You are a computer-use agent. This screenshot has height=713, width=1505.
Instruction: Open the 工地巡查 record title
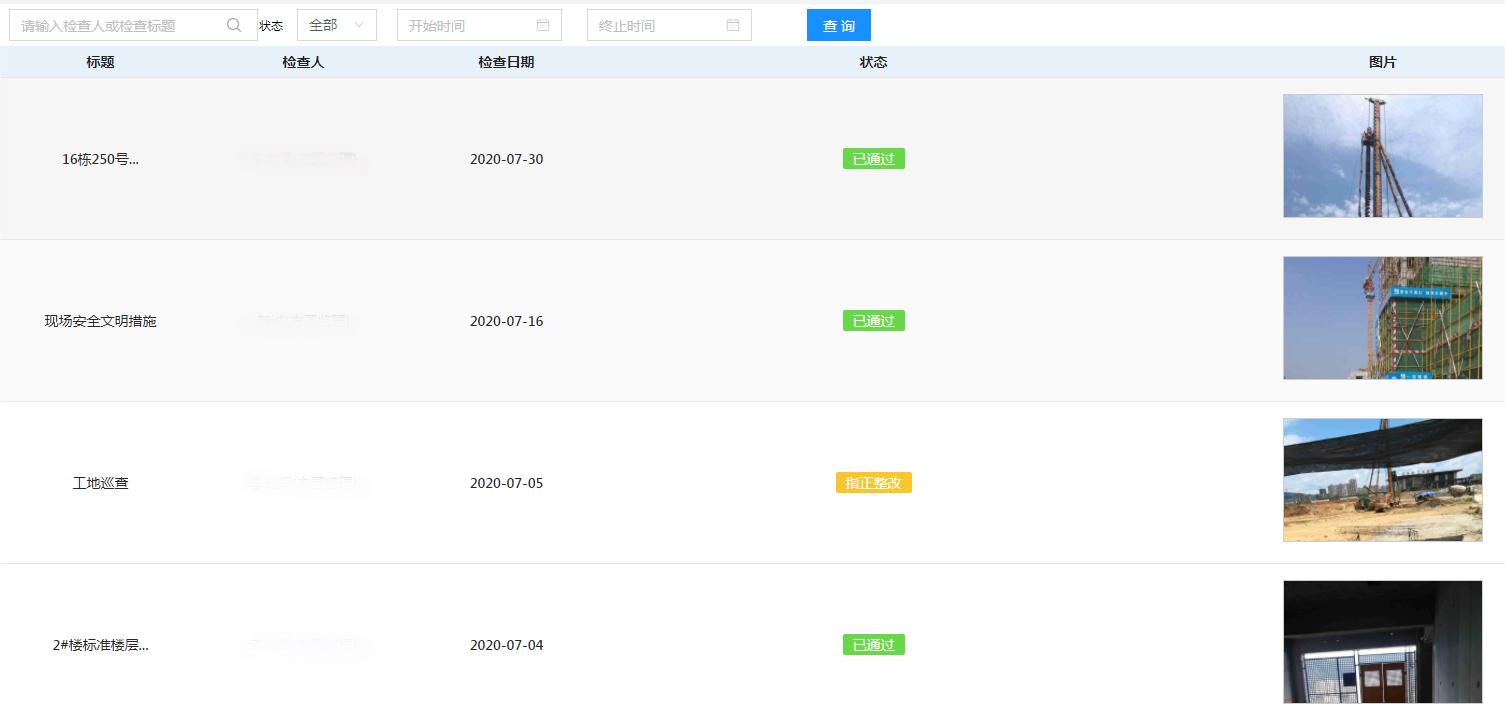click(x=100, y=483)
